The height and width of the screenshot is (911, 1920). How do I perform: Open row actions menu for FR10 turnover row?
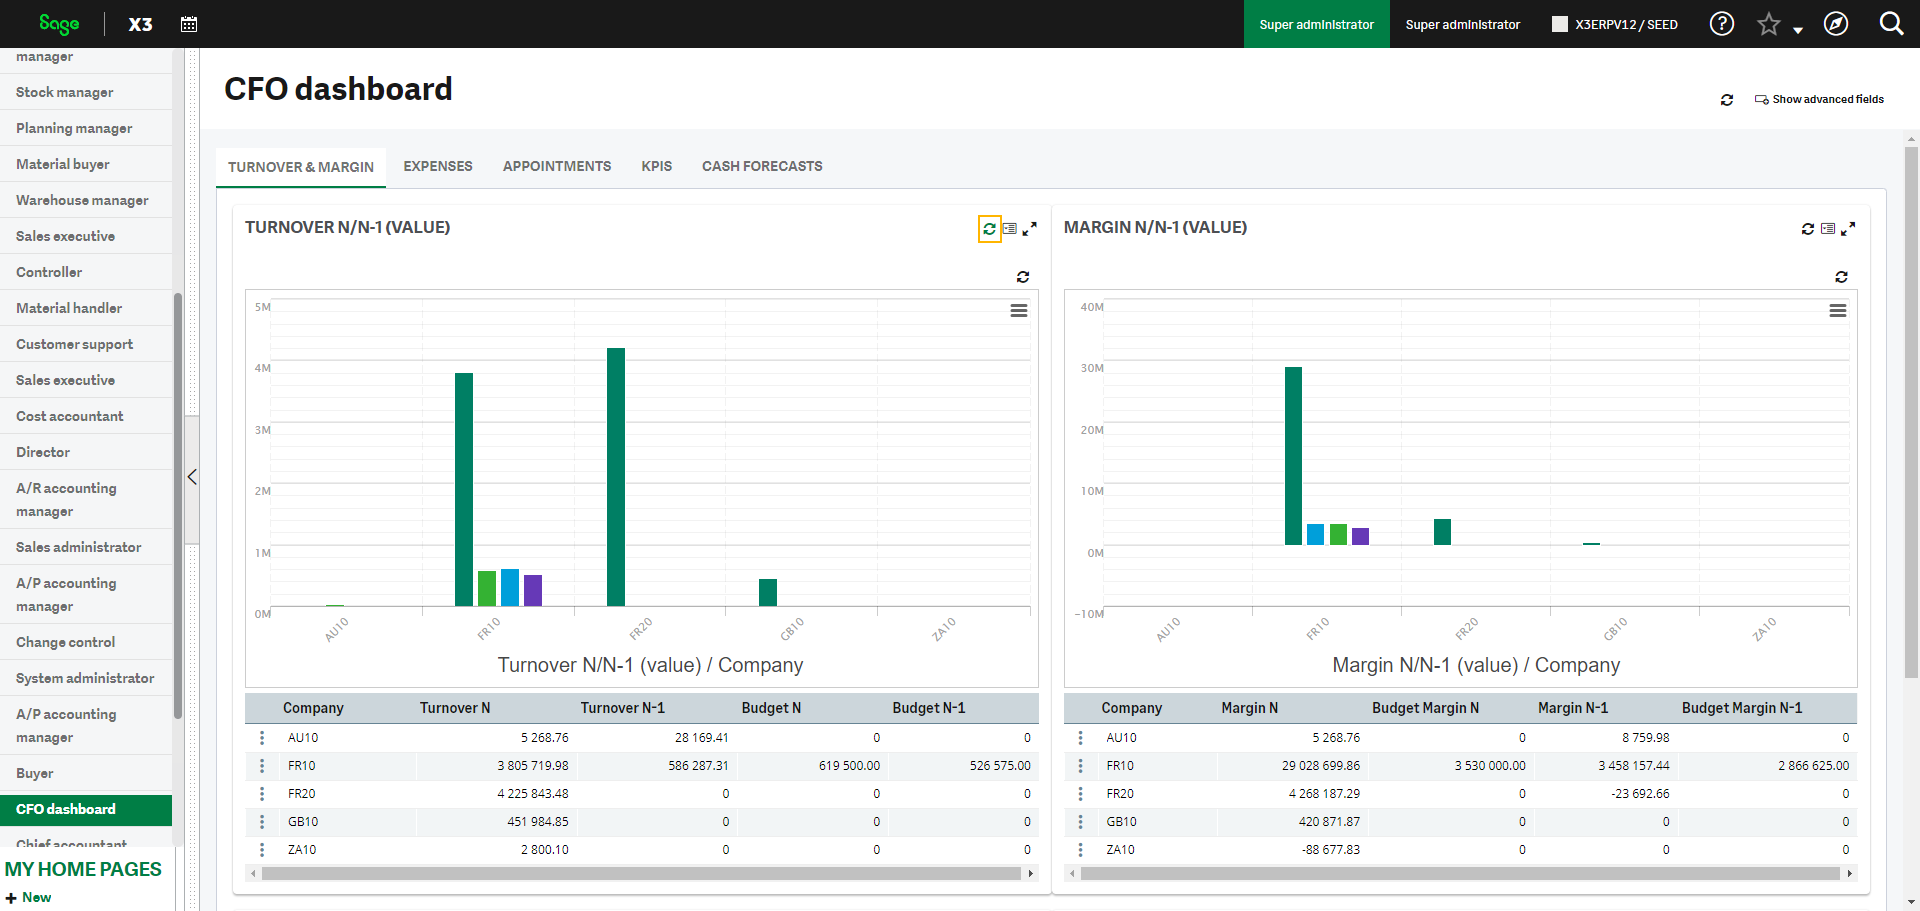click(x=262, y=766)
